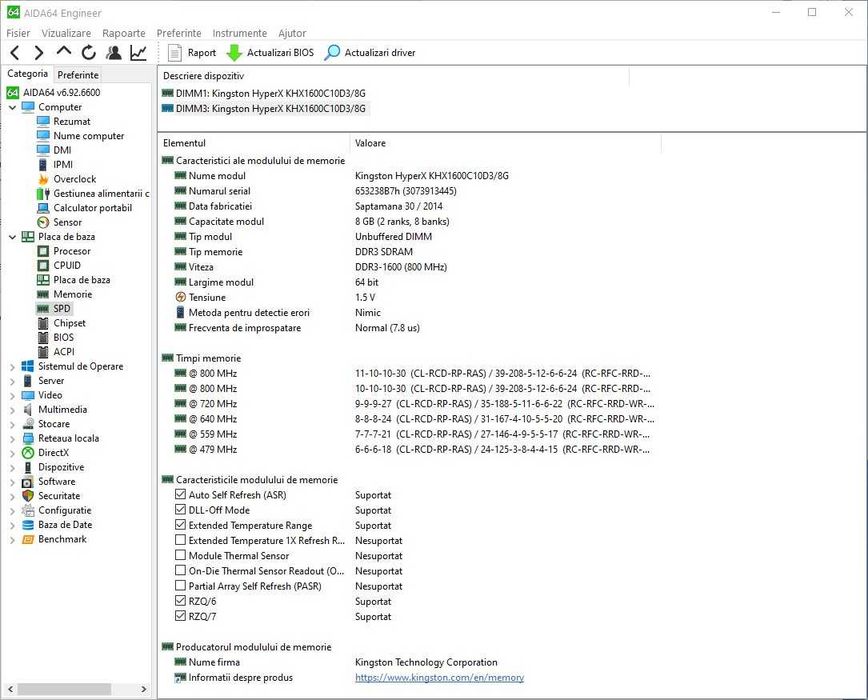The height and width of the screenshot is (700, 868).
Task: Click the green Actualizari BIOS arrow
Action: (x=234, y=53)
